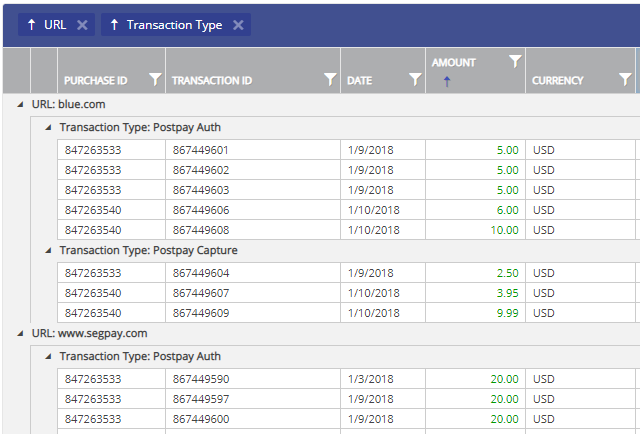Viewport: 640px width, 434px height.
Task: Collapse the URL: blue.com group
Action: point(21,103)
